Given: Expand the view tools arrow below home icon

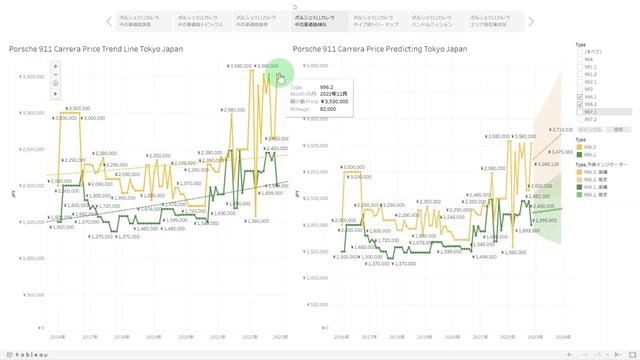Looking at the screenshot, I should 56,94.
